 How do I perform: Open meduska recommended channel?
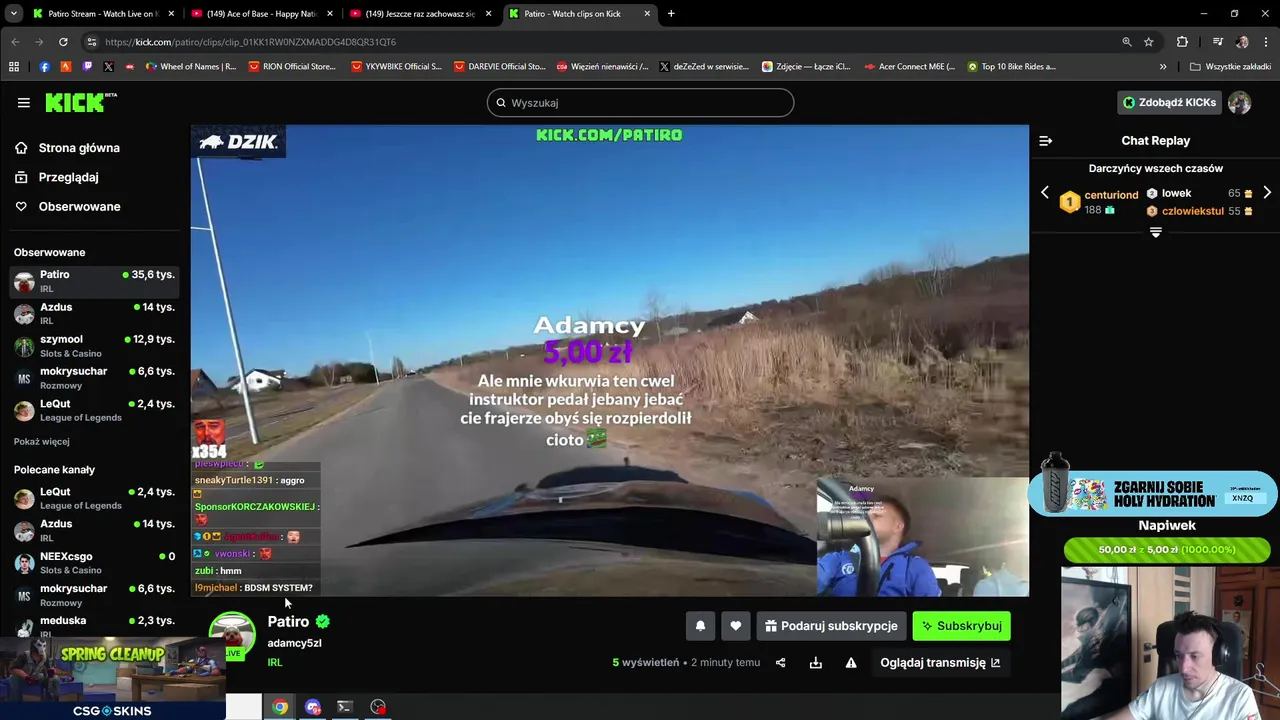95,626
